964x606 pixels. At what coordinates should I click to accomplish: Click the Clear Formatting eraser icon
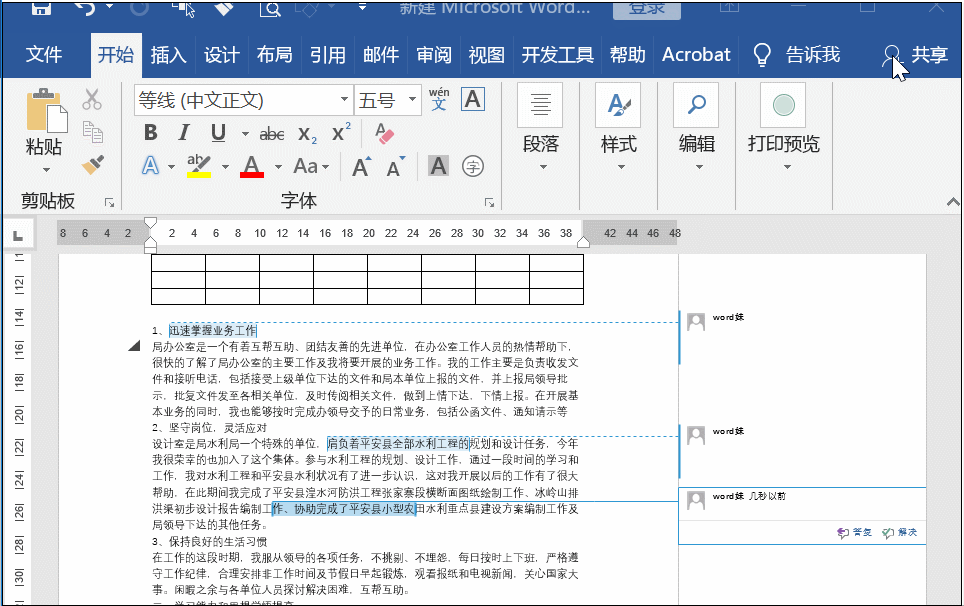pyautogui.click(x=384, y=133)
